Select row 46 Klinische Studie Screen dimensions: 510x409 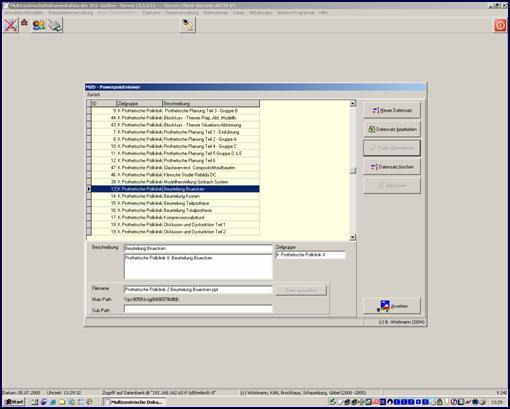point(175,175)
